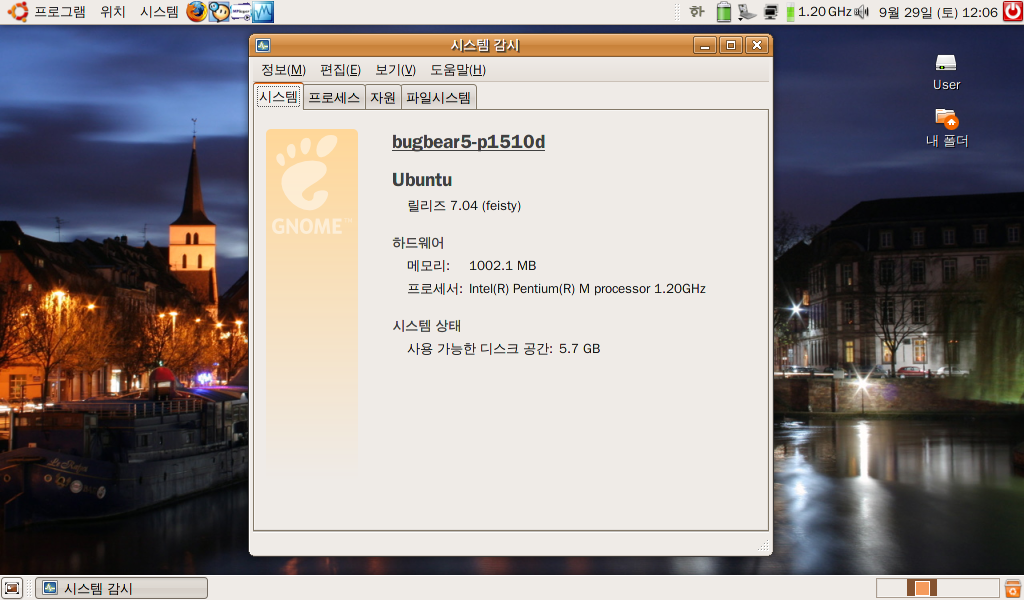Open the 위치 places menu
Screen dimensions: 1024x600
coord(113,12)
